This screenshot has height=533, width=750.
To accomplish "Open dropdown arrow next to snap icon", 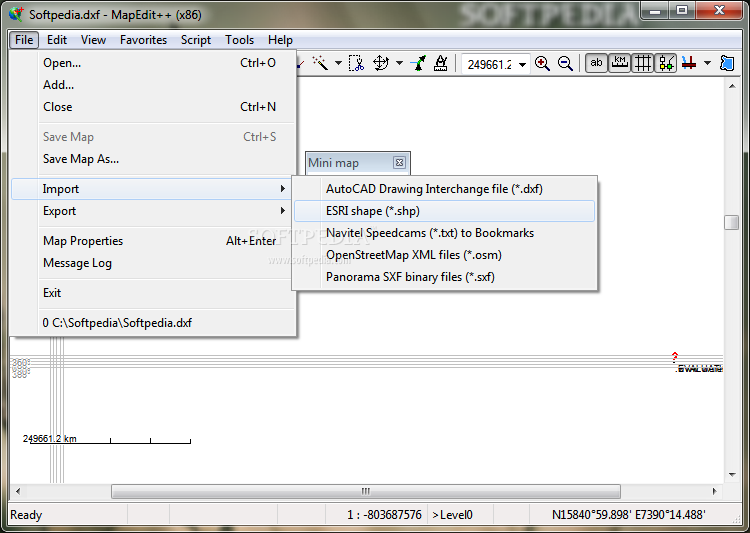I will 707,63.
